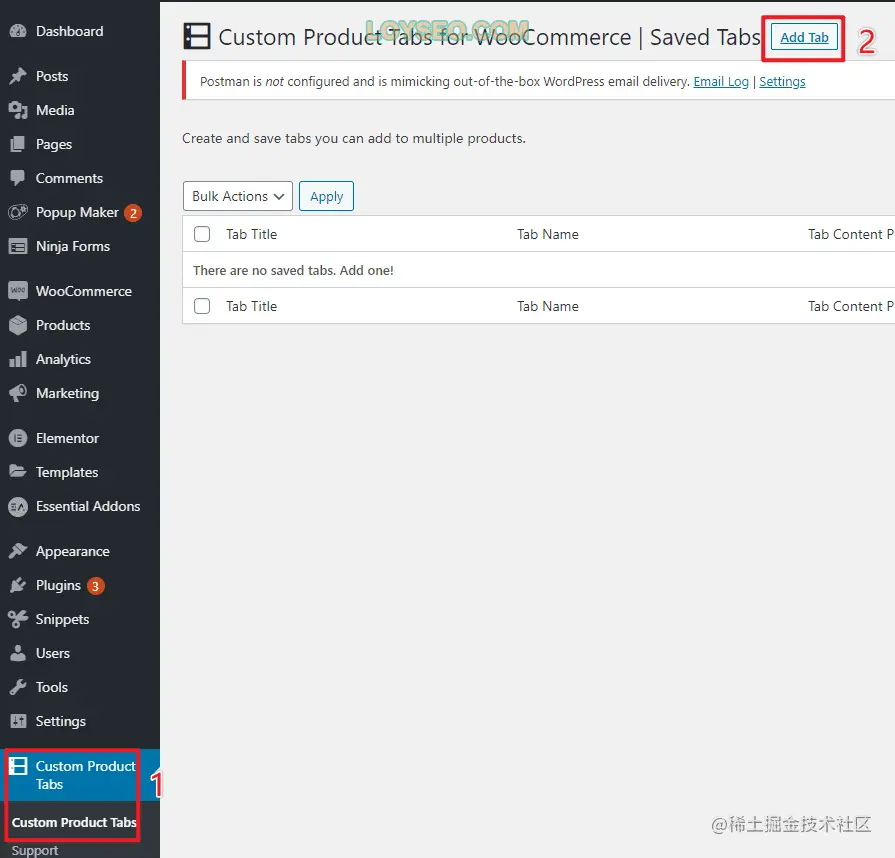Click the Apply button
Viewport: 895px width, 858px height.
click(x=326, y=196)
